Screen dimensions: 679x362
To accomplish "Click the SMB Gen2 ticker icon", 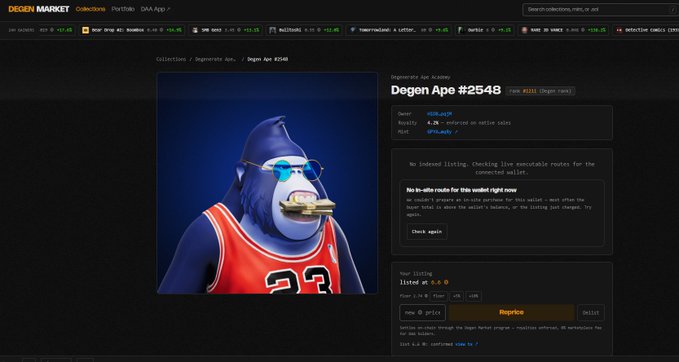I will point(195,30).
